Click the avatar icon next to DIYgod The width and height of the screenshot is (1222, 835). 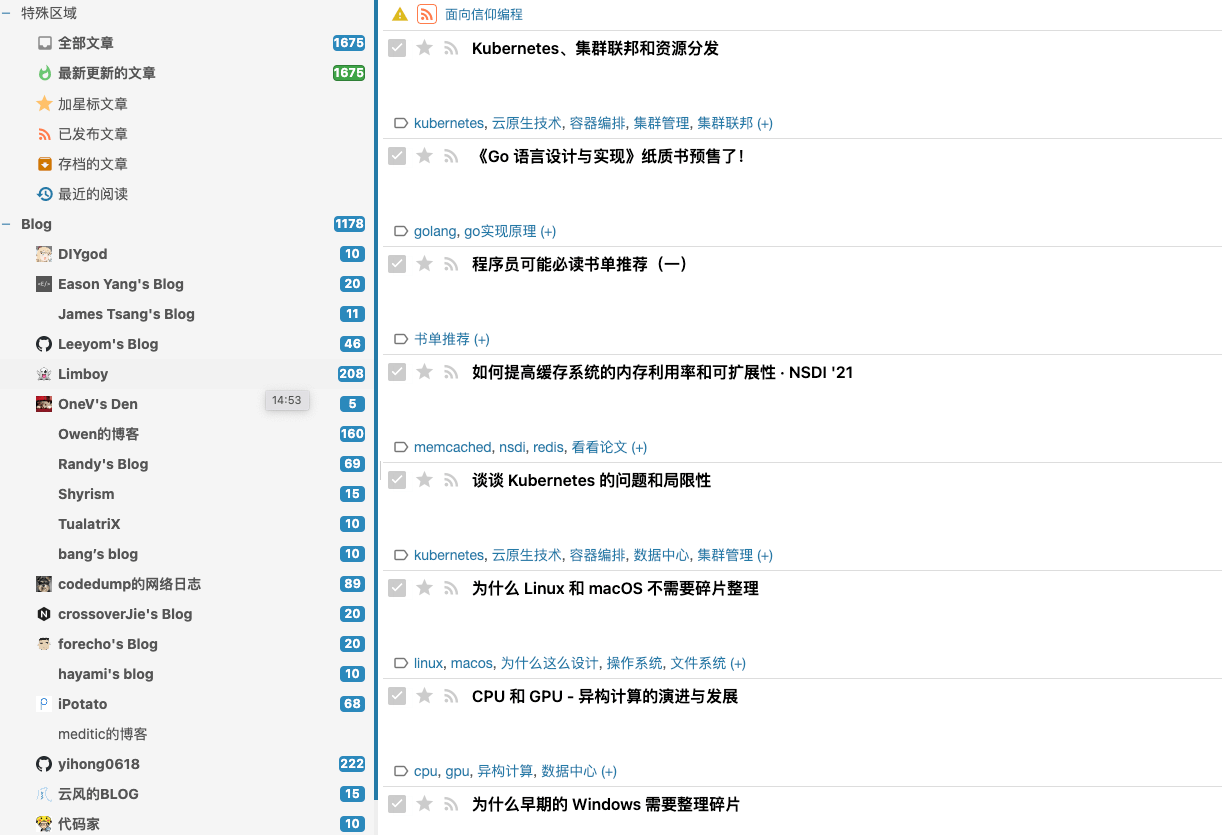point(44,254)
